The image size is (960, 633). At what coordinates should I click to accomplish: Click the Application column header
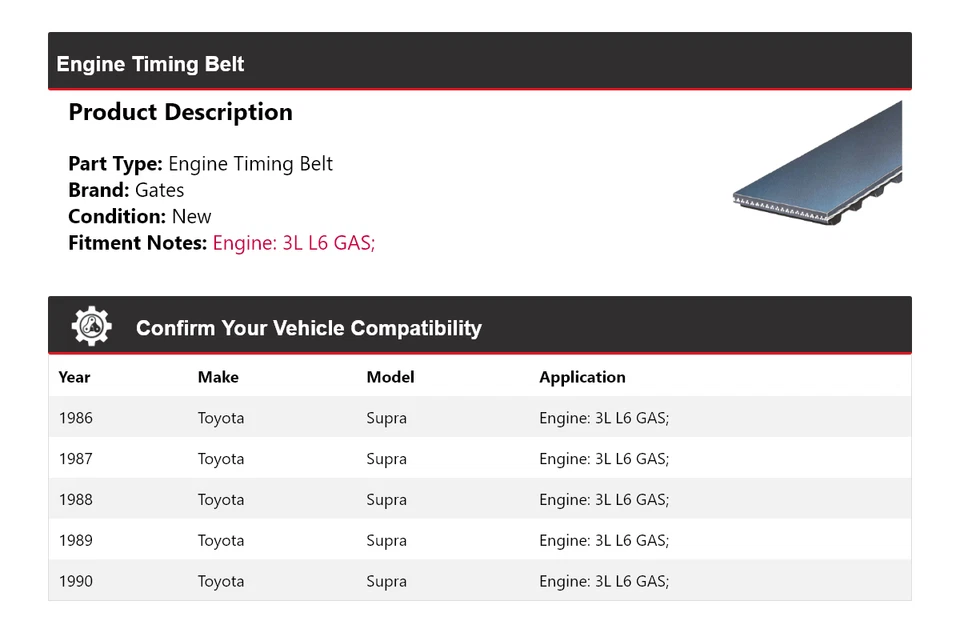(582, 377)
